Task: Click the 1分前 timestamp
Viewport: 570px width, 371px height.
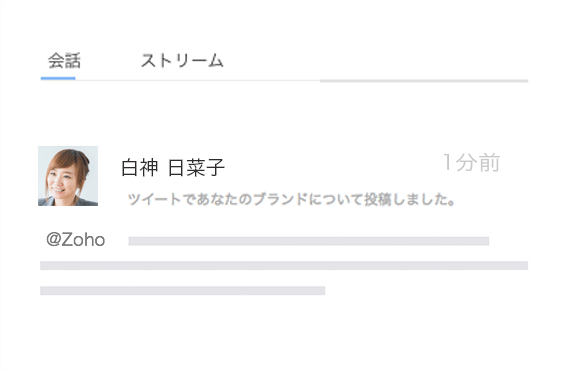Action: (472, 162)
